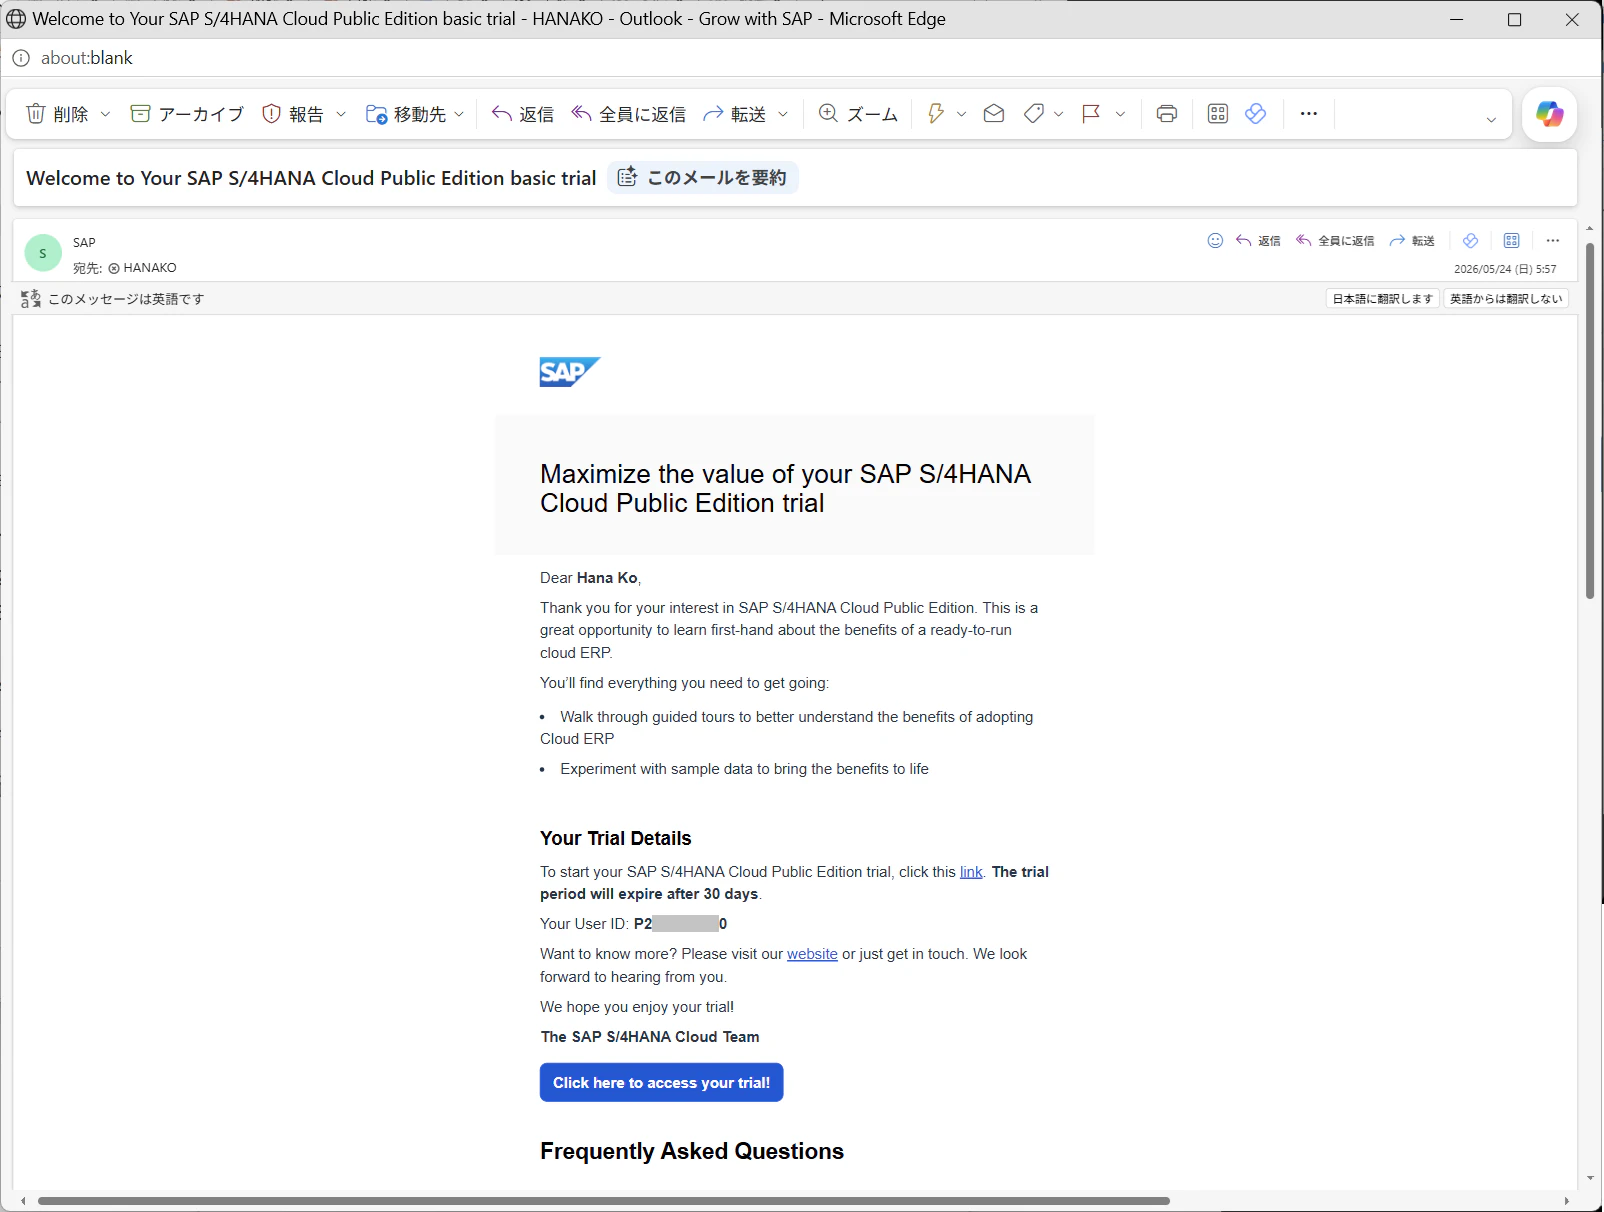Click the translation language icon
The width and height of the screenshot is (1604, 1212).
coord(31,299)
